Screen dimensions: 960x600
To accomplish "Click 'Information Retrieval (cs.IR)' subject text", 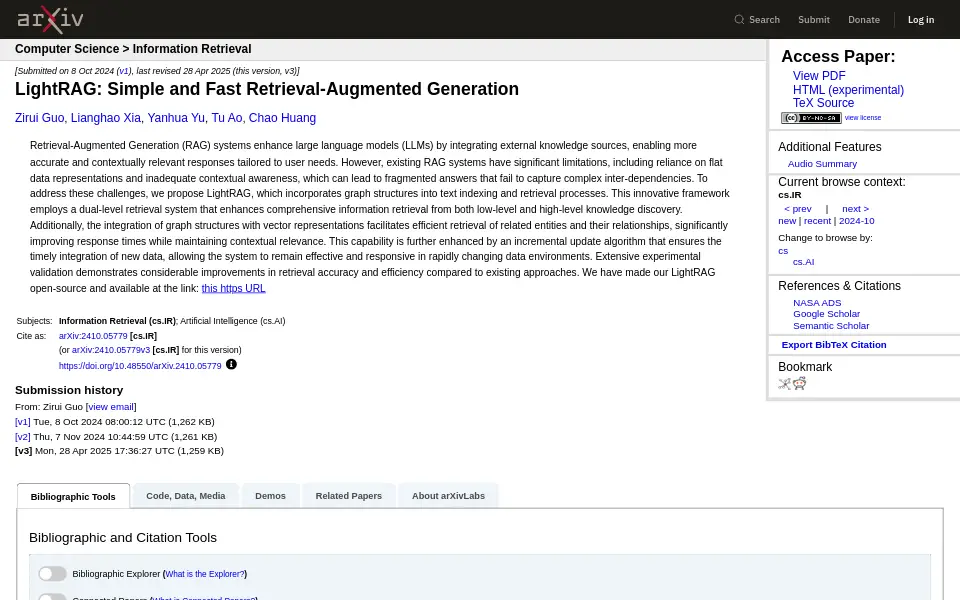I will click(117, 321).
